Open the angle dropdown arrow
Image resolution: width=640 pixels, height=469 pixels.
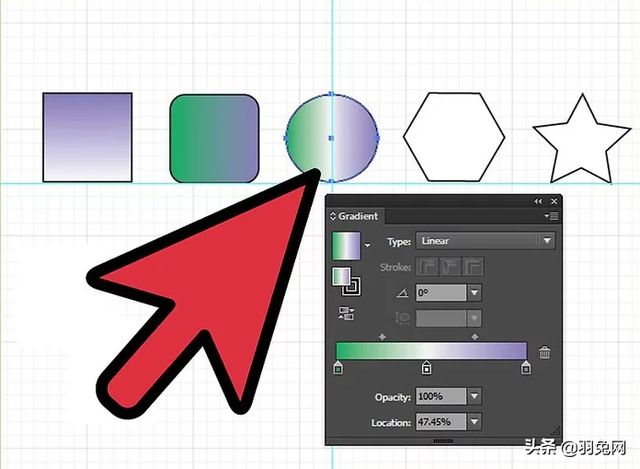(x=474, y=293)
